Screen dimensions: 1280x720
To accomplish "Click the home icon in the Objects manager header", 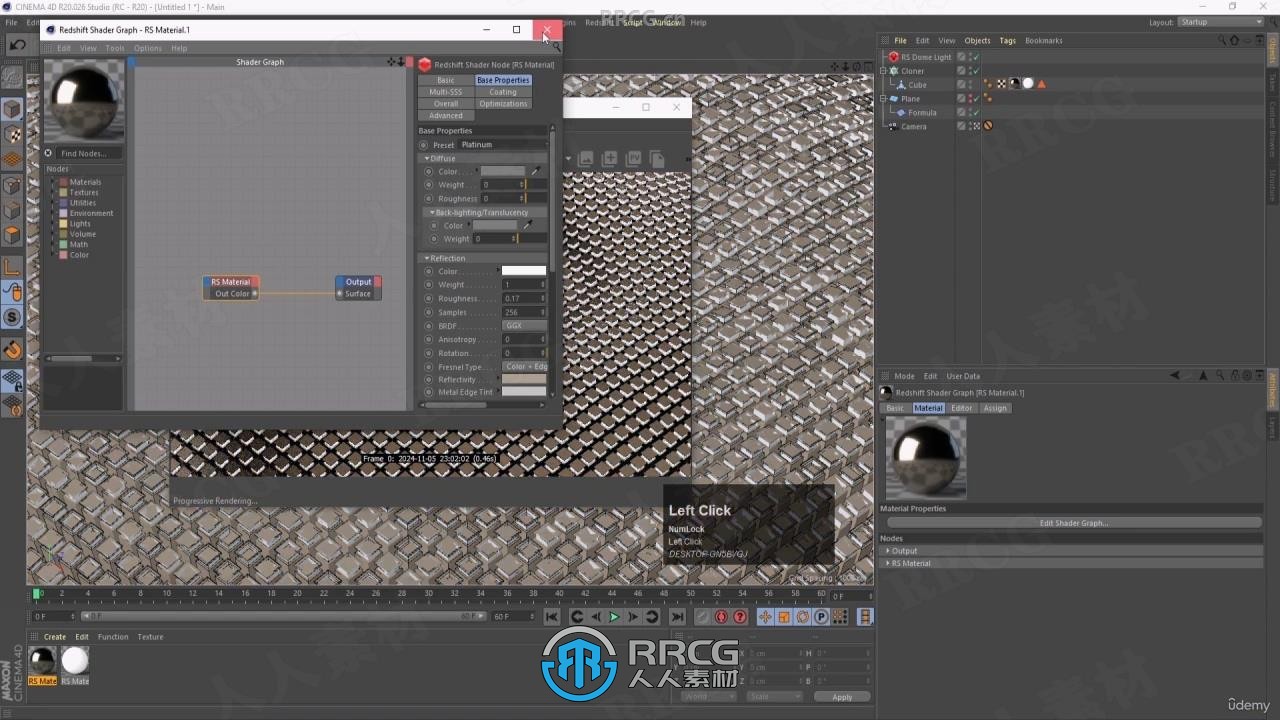I will coord(1234,40).
